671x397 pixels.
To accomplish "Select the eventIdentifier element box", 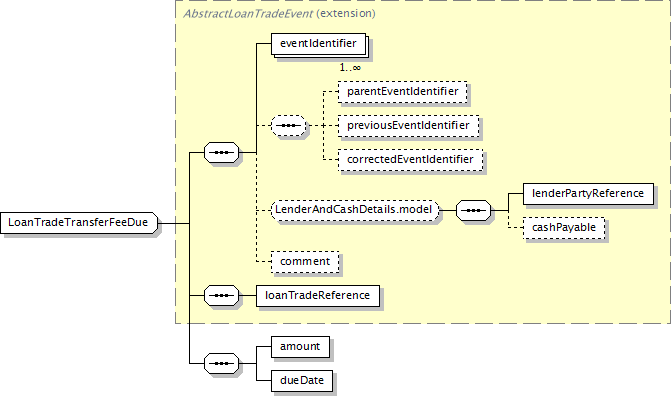I will tap(318, 44).
